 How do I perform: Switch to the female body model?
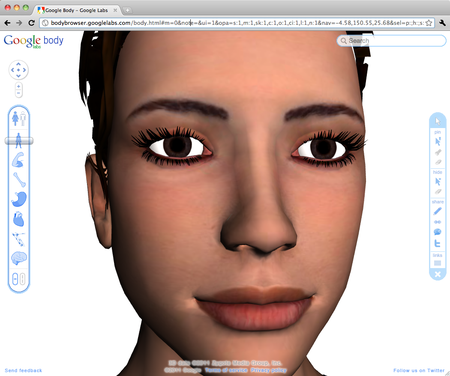point(15,118)
